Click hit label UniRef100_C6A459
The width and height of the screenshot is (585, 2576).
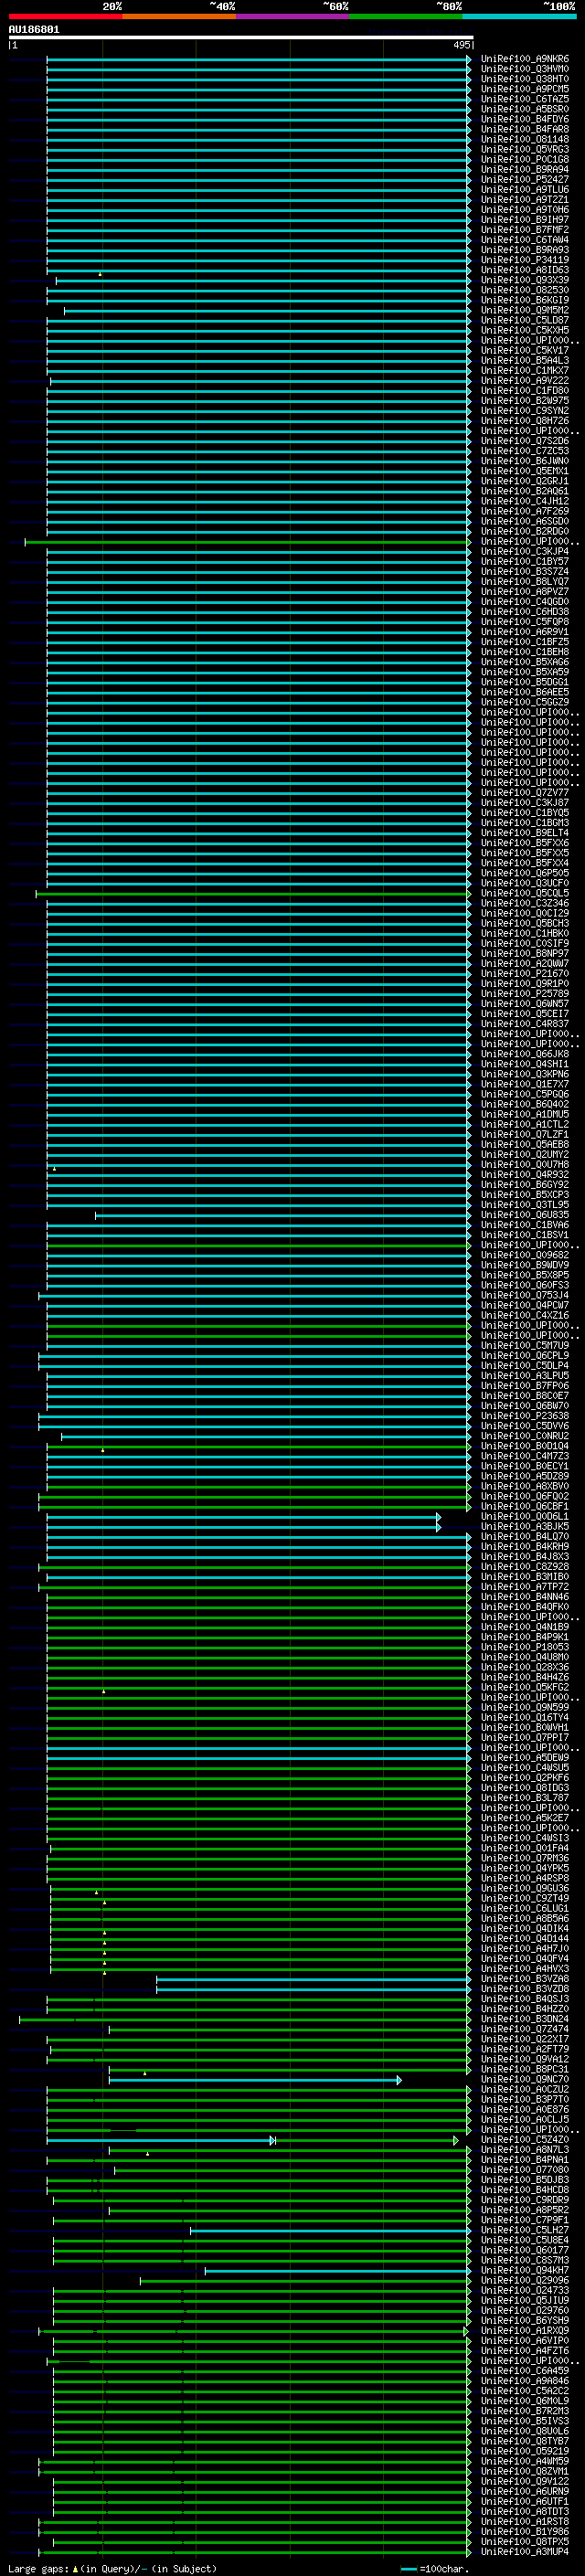[525, 2371]
